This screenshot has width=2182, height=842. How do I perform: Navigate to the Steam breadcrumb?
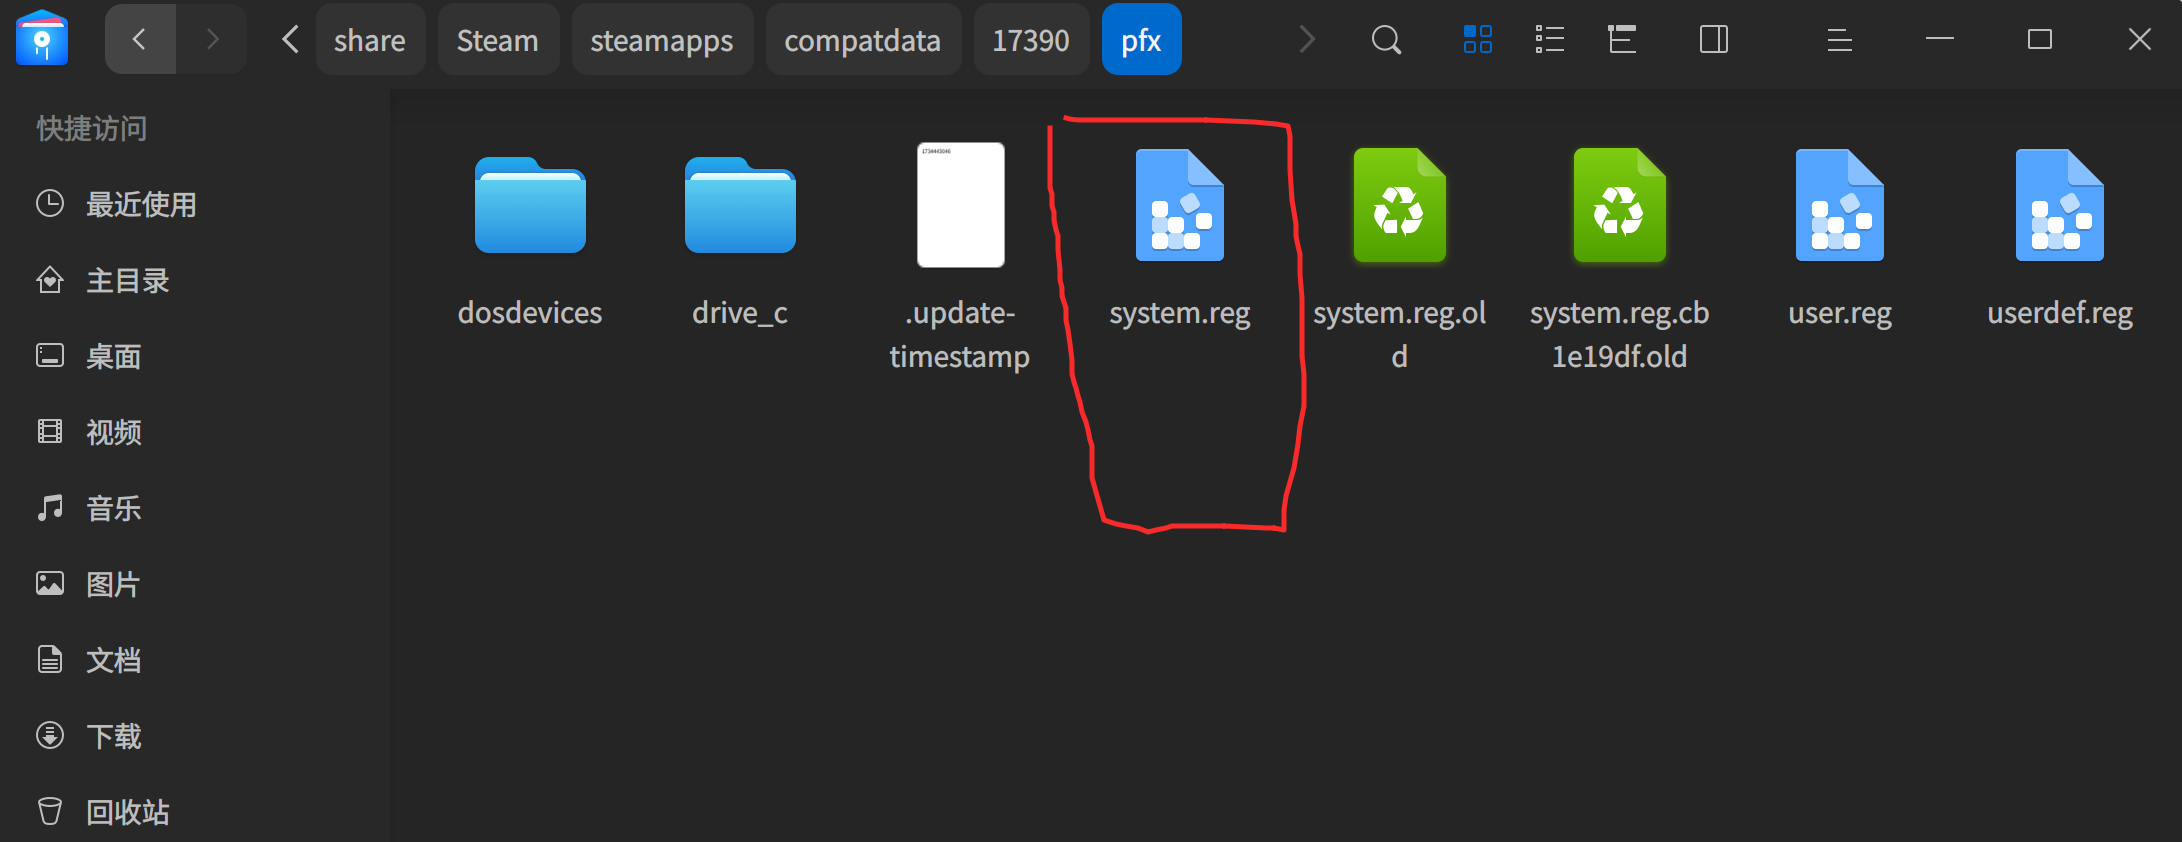(x=498, y=39)
